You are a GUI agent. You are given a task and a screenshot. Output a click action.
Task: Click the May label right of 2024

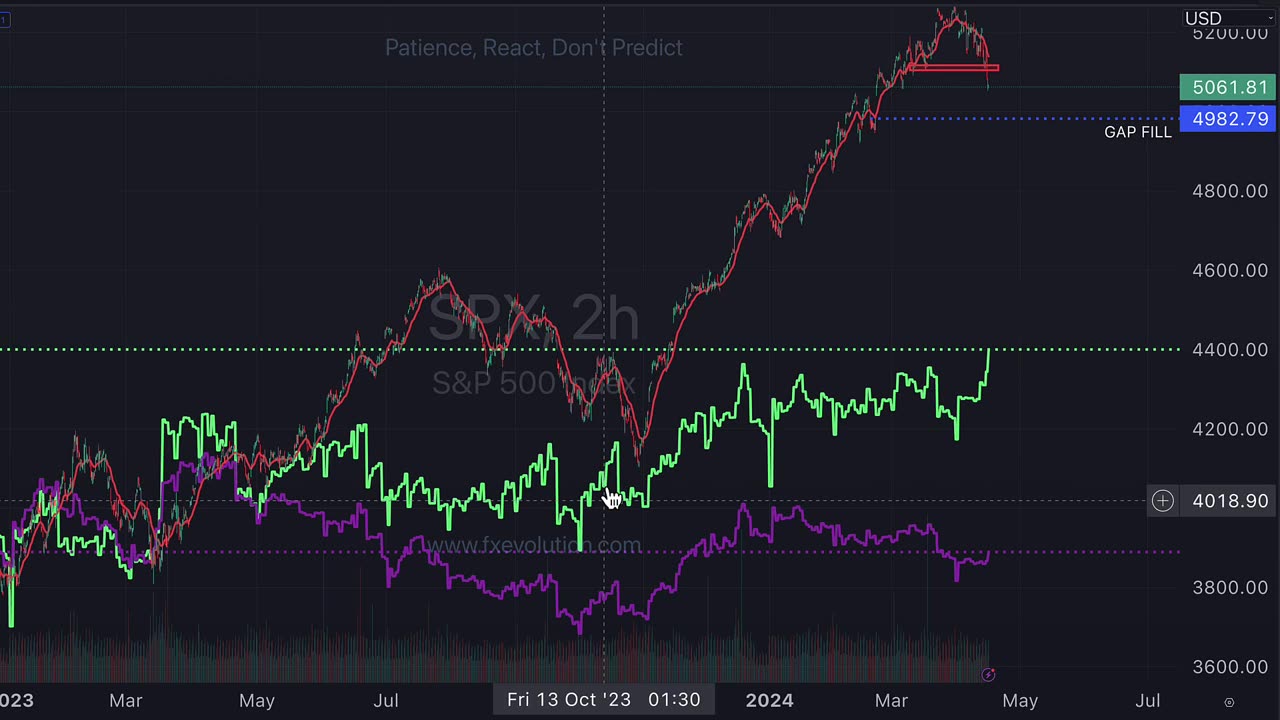(1020, 701)
